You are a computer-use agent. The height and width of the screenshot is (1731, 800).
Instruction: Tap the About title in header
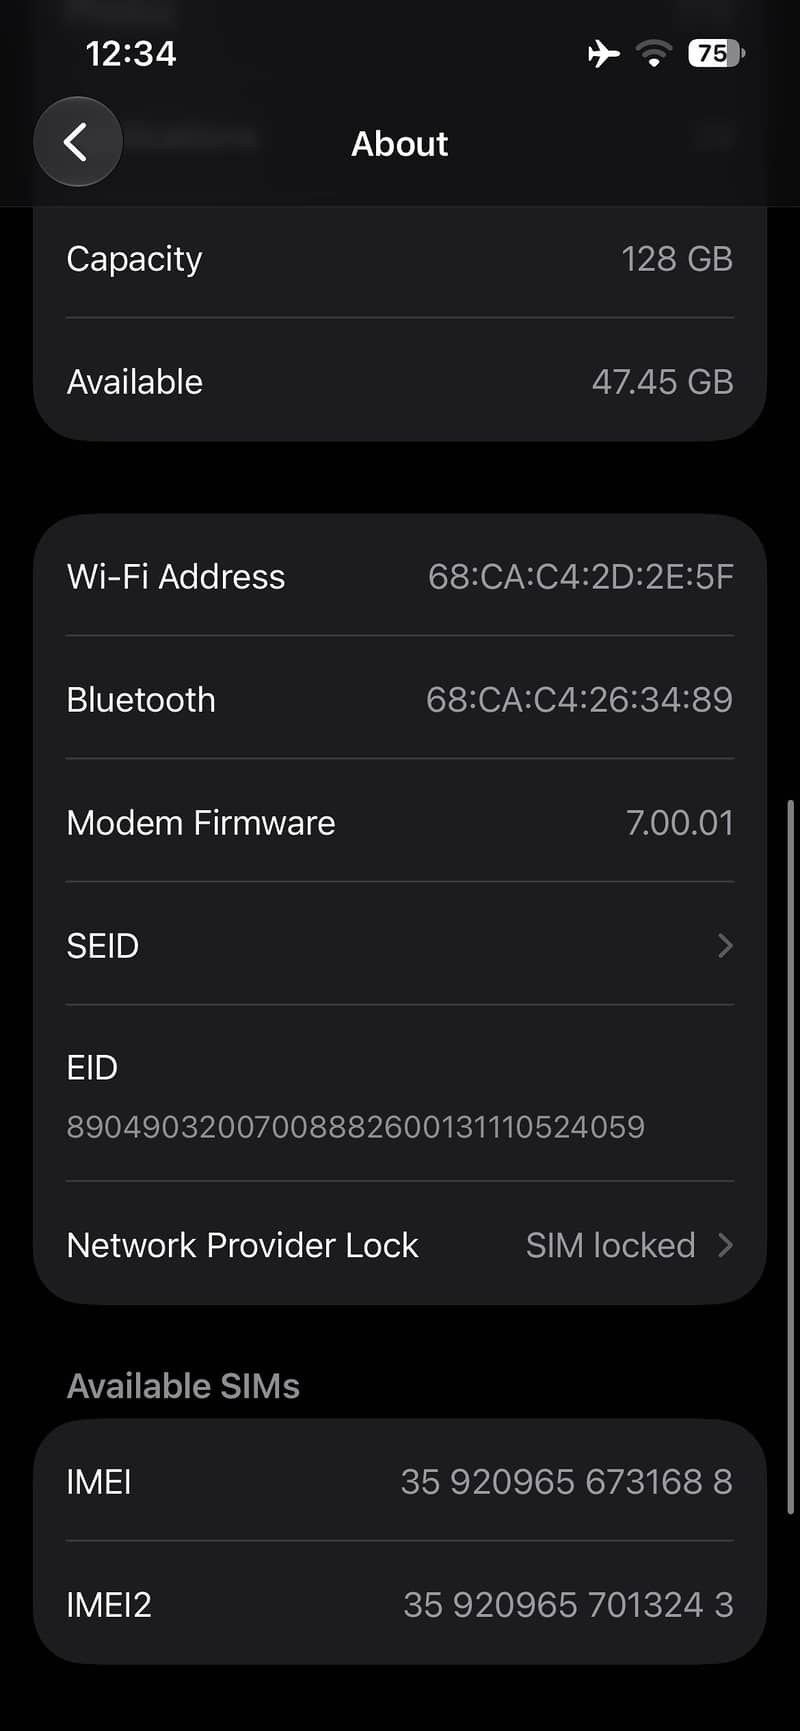click(x=400, y=144)
